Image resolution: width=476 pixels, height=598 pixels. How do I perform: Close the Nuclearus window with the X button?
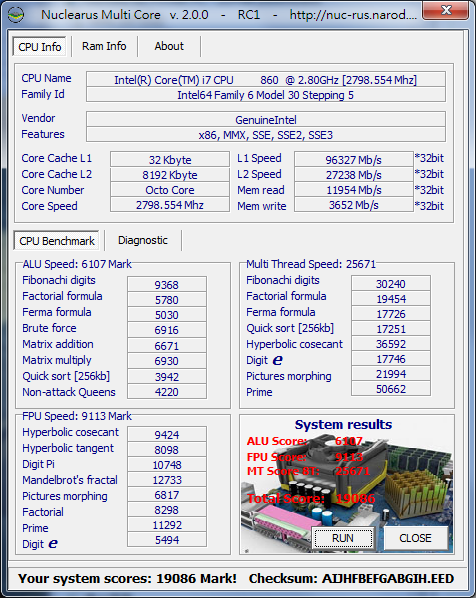445,10
